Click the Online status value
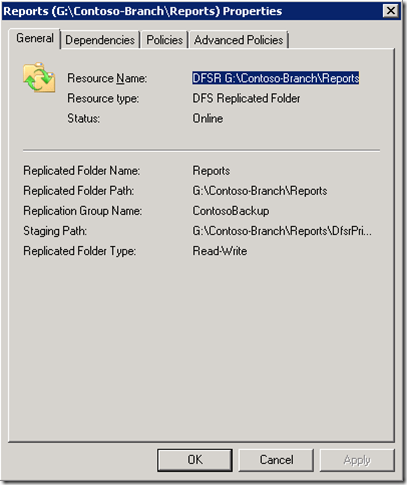This screenshot has width=407, height=485. (x=208, y=118)
